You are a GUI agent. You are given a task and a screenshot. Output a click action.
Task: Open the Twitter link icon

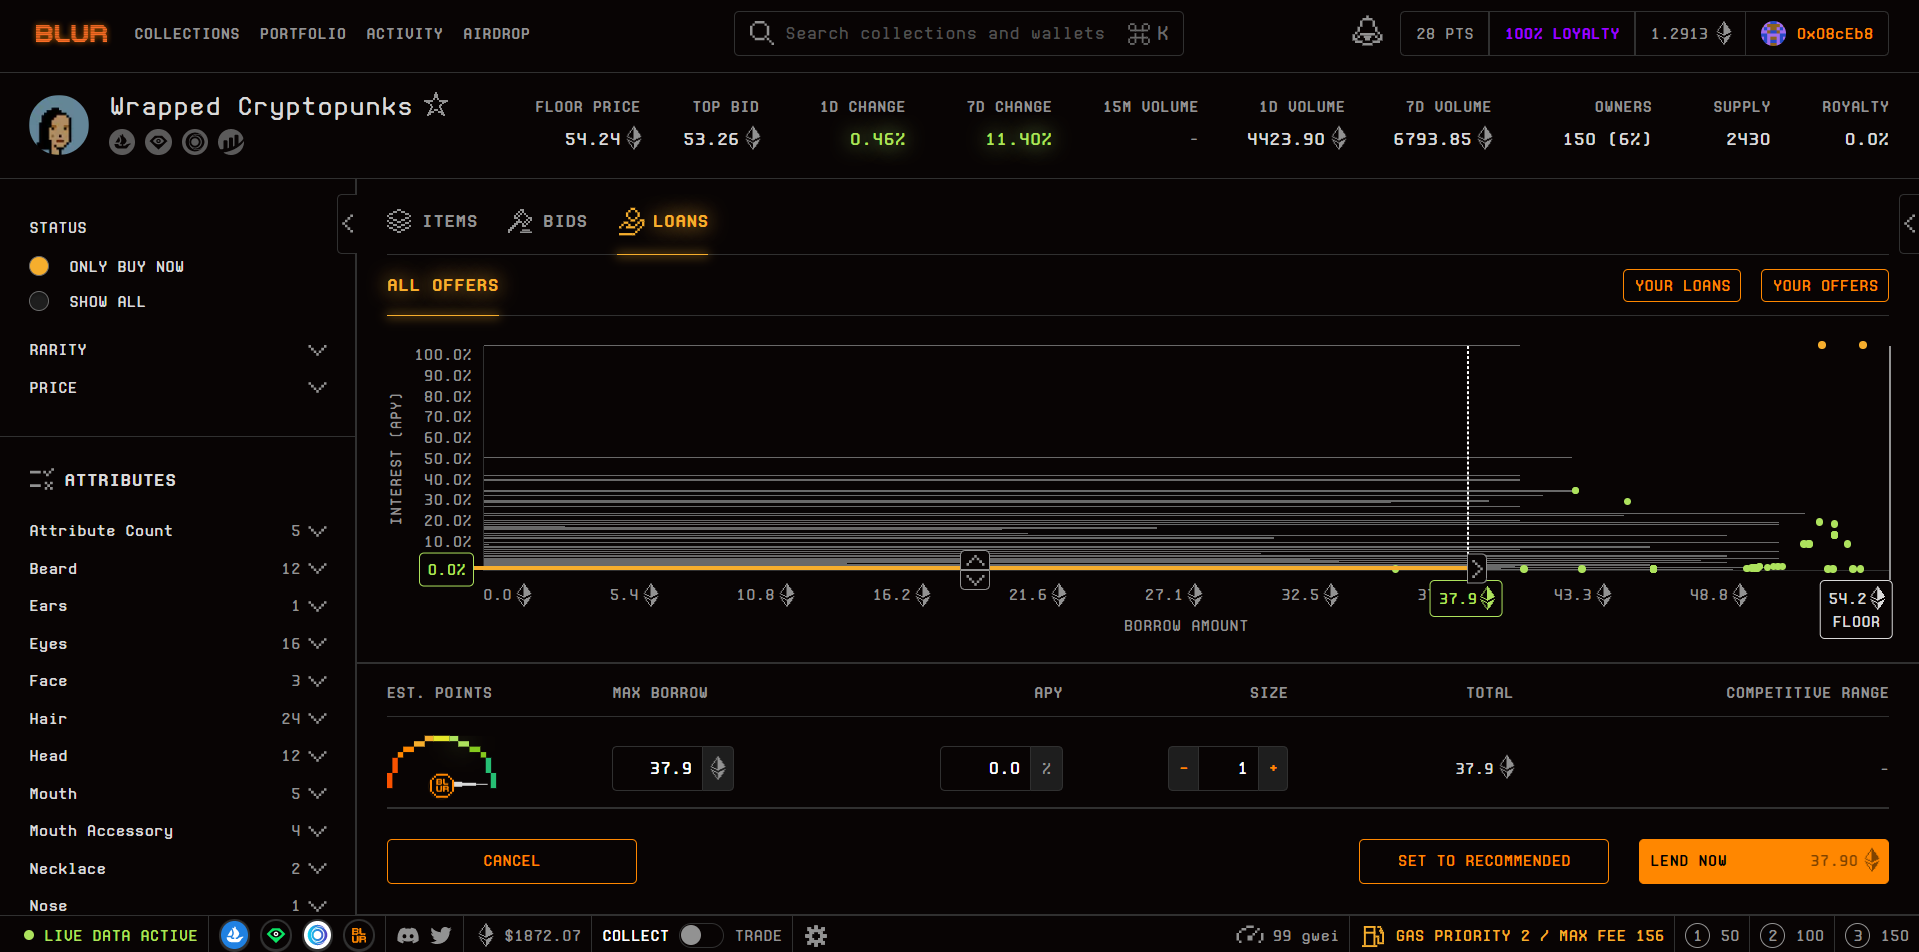[x=441, y=936]
